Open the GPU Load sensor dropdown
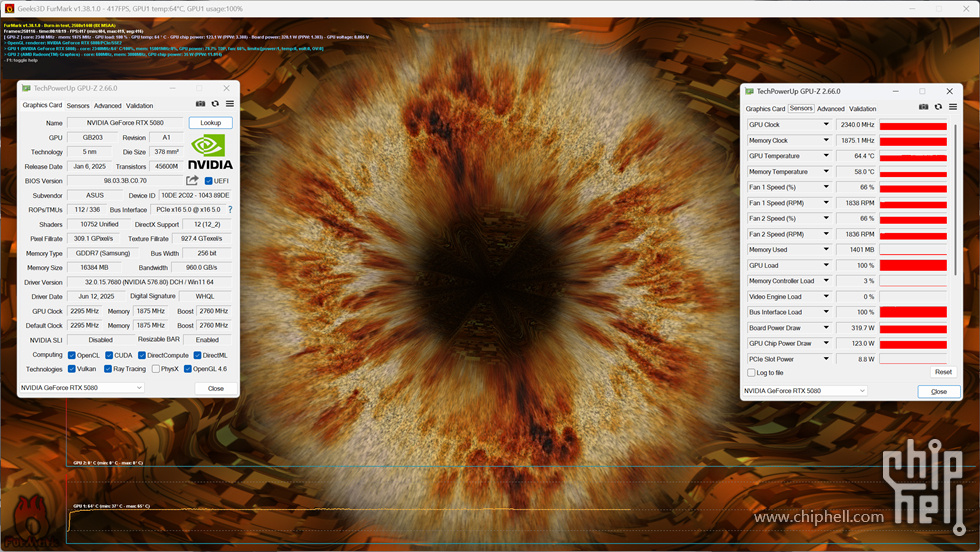 (826, 265)
